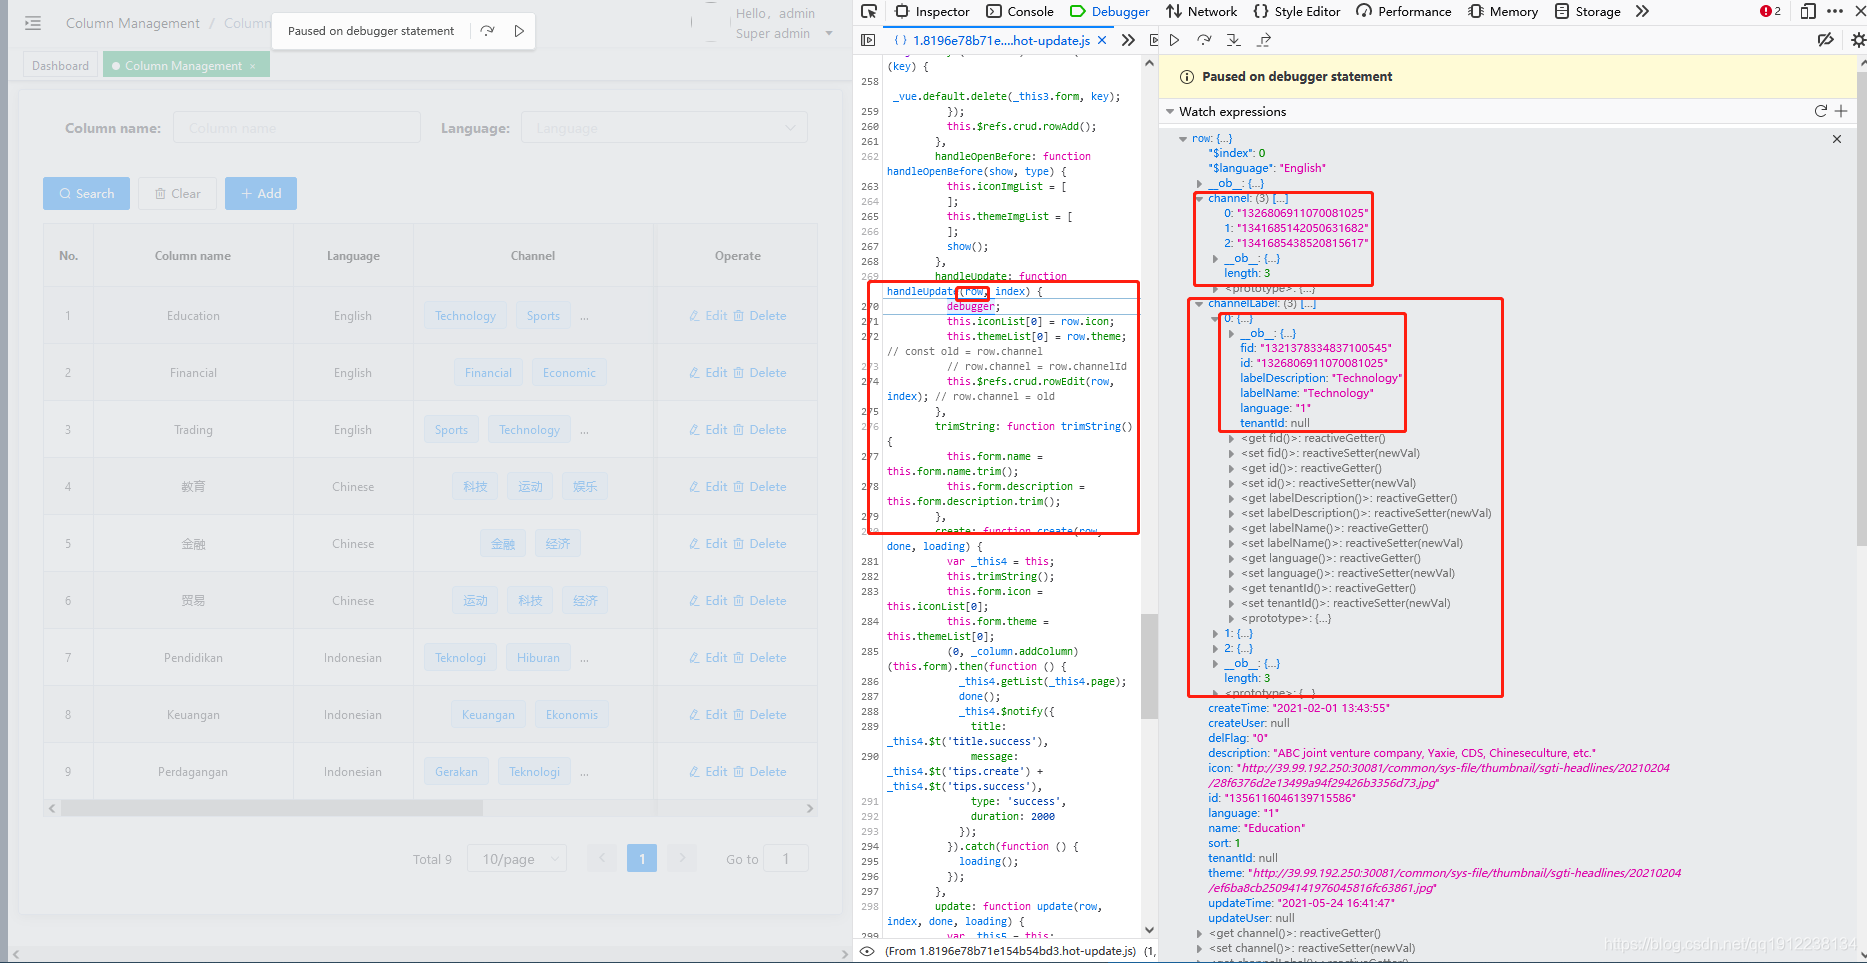Viewport: 1867px width, 963px height.
Task: Resume from page paused overlay
Action: click(519, 31)
